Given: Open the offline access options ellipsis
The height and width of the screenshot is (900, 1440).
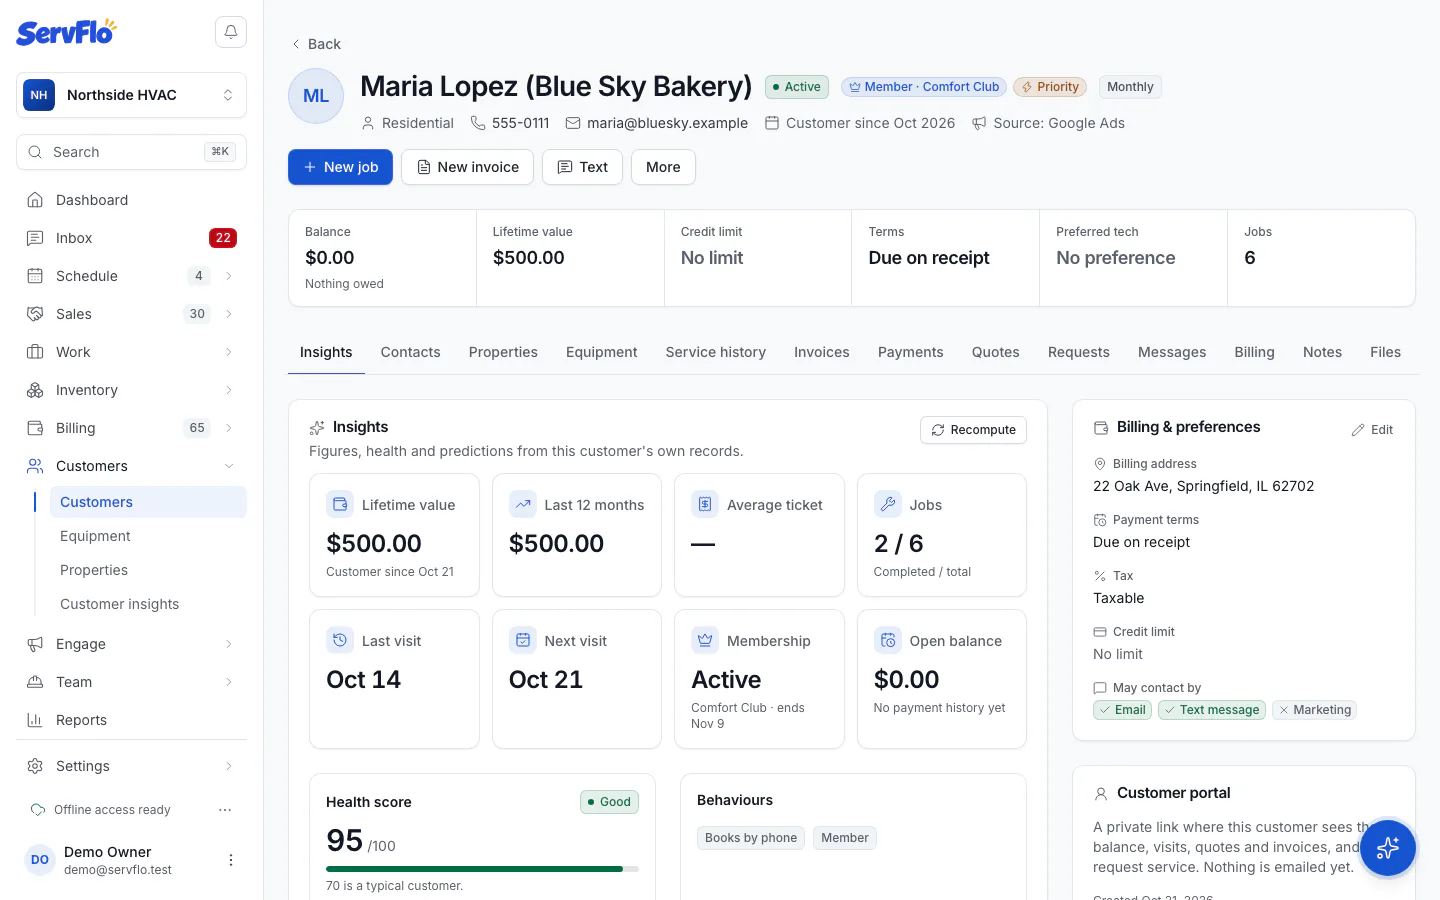Looking at the screenshot, I should pos(225,810).
